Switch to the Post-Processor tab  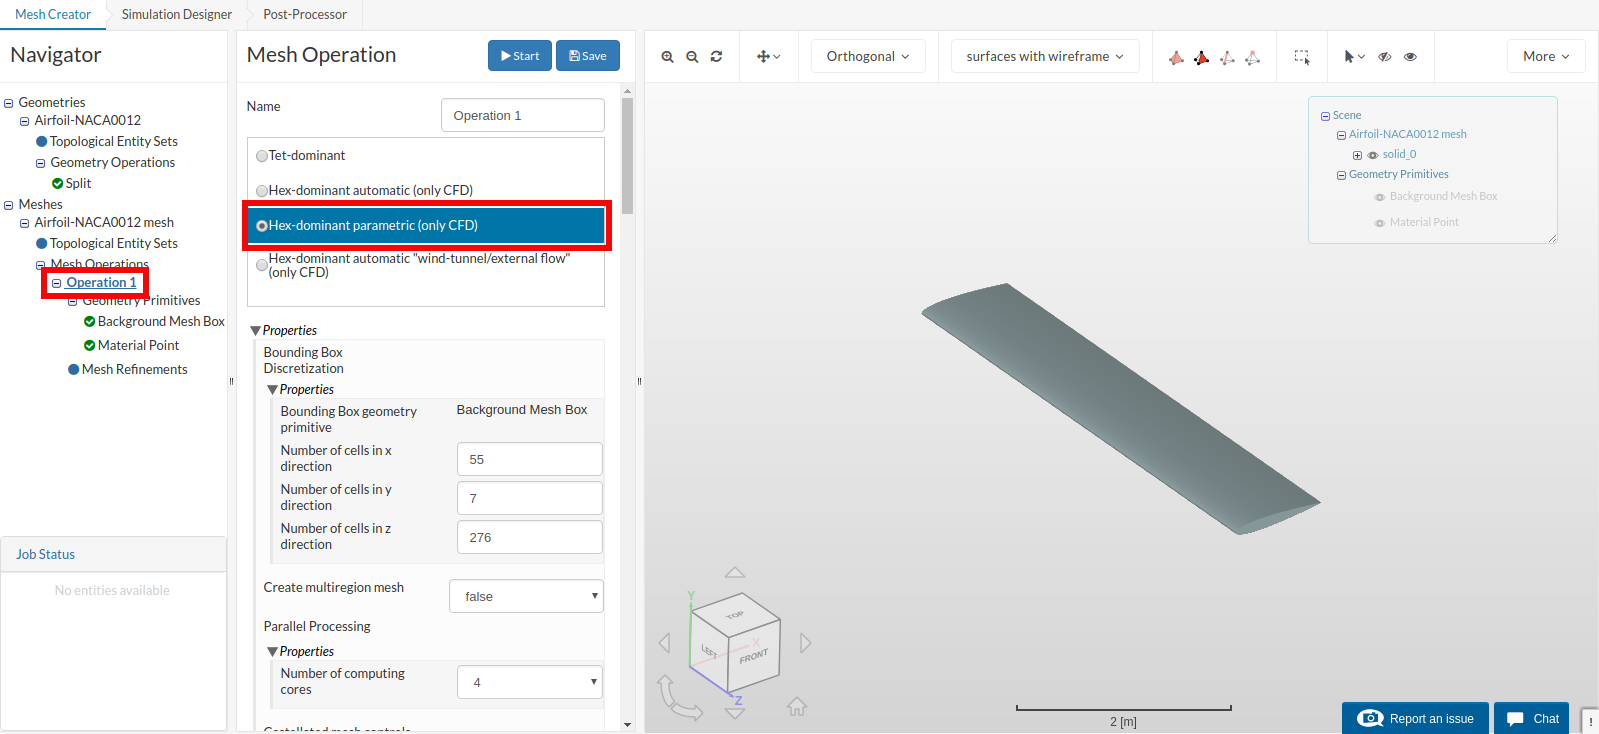305,14
